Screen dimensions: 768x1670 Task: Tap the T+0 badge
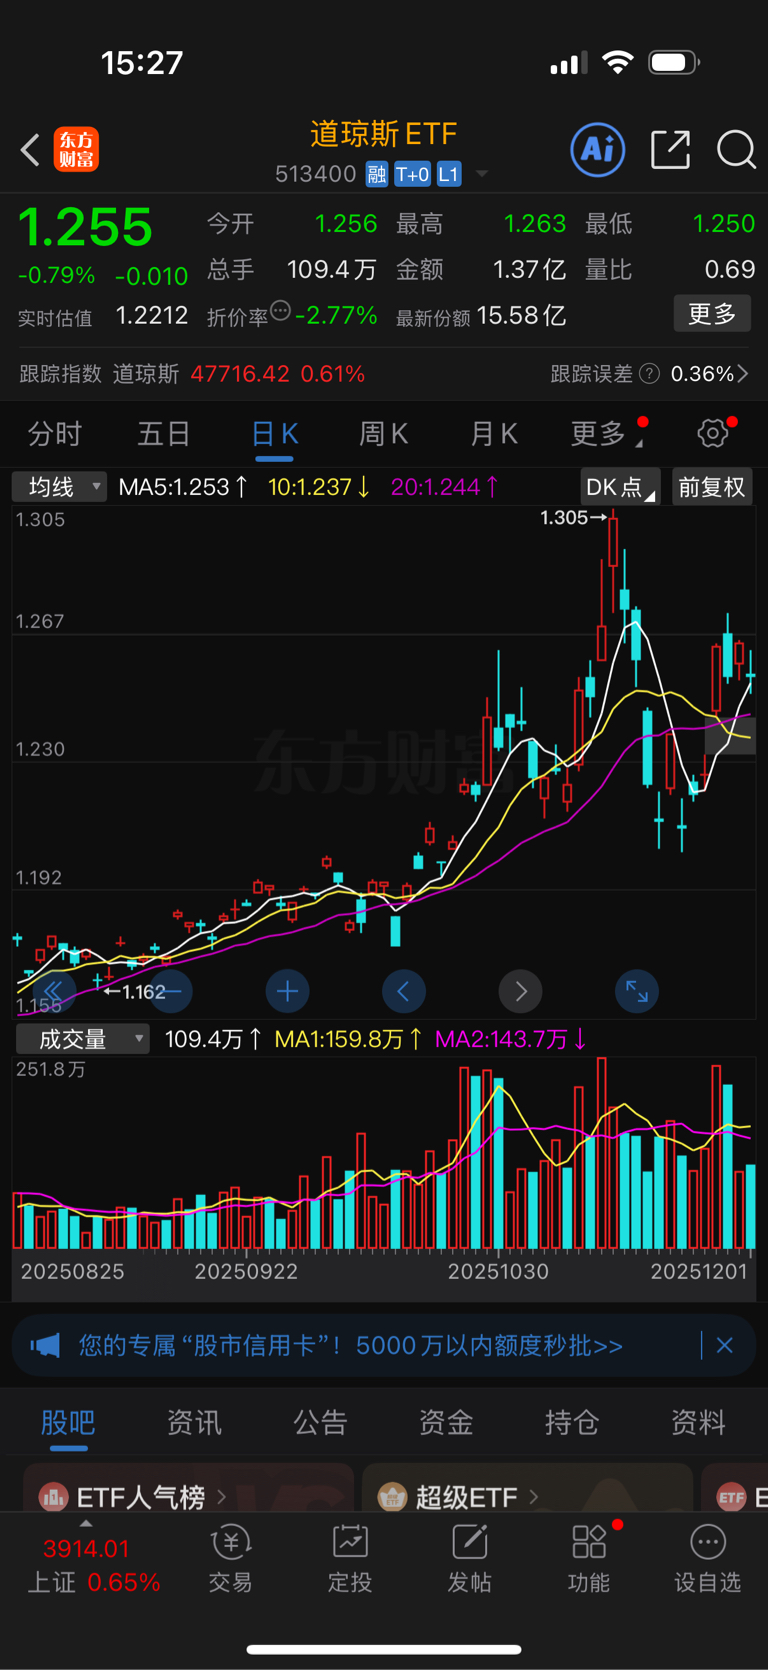tap(412, 175)
